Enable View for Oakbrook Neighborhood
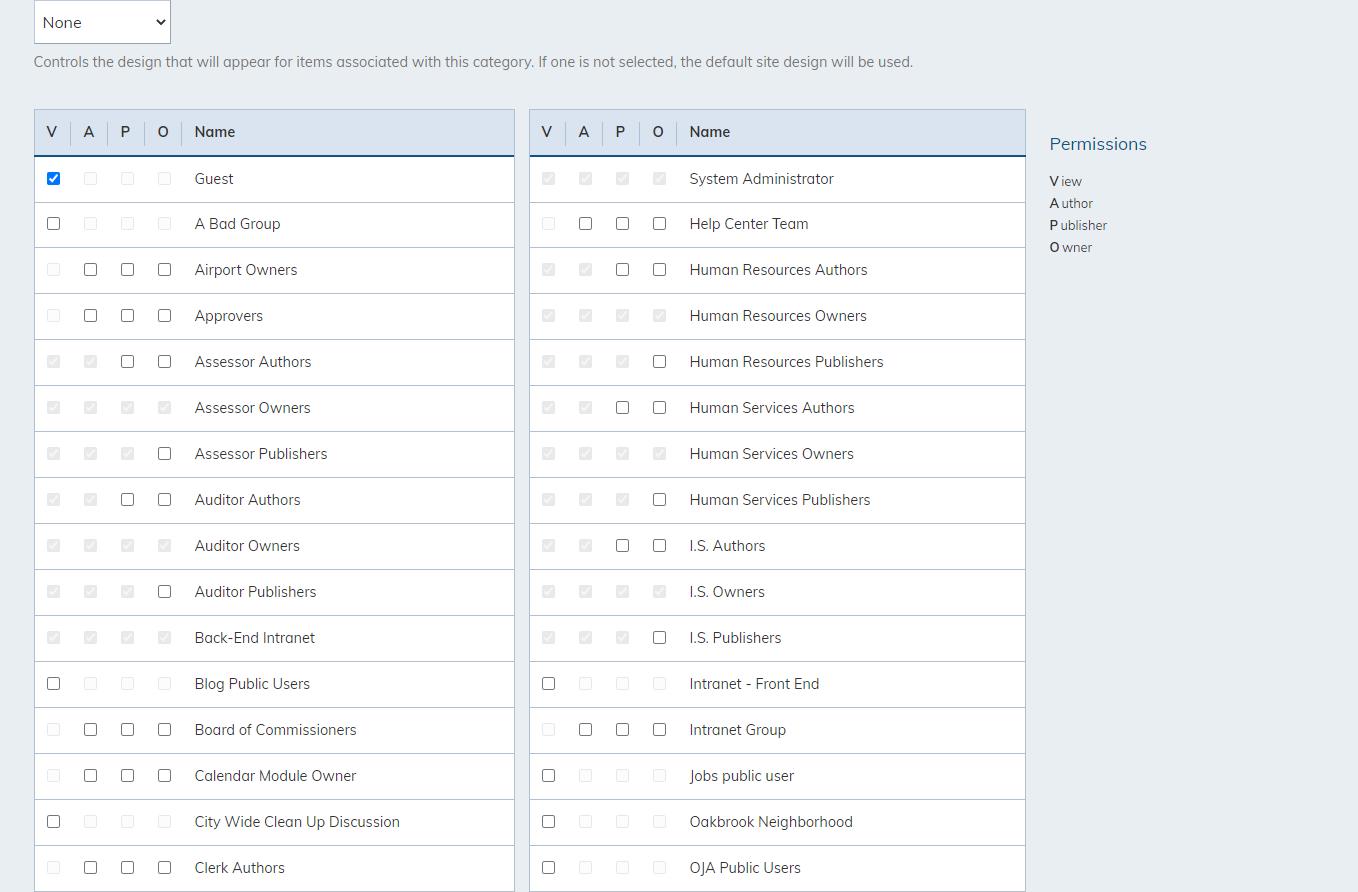This screenshot has width=1358, height=892. 549,822
